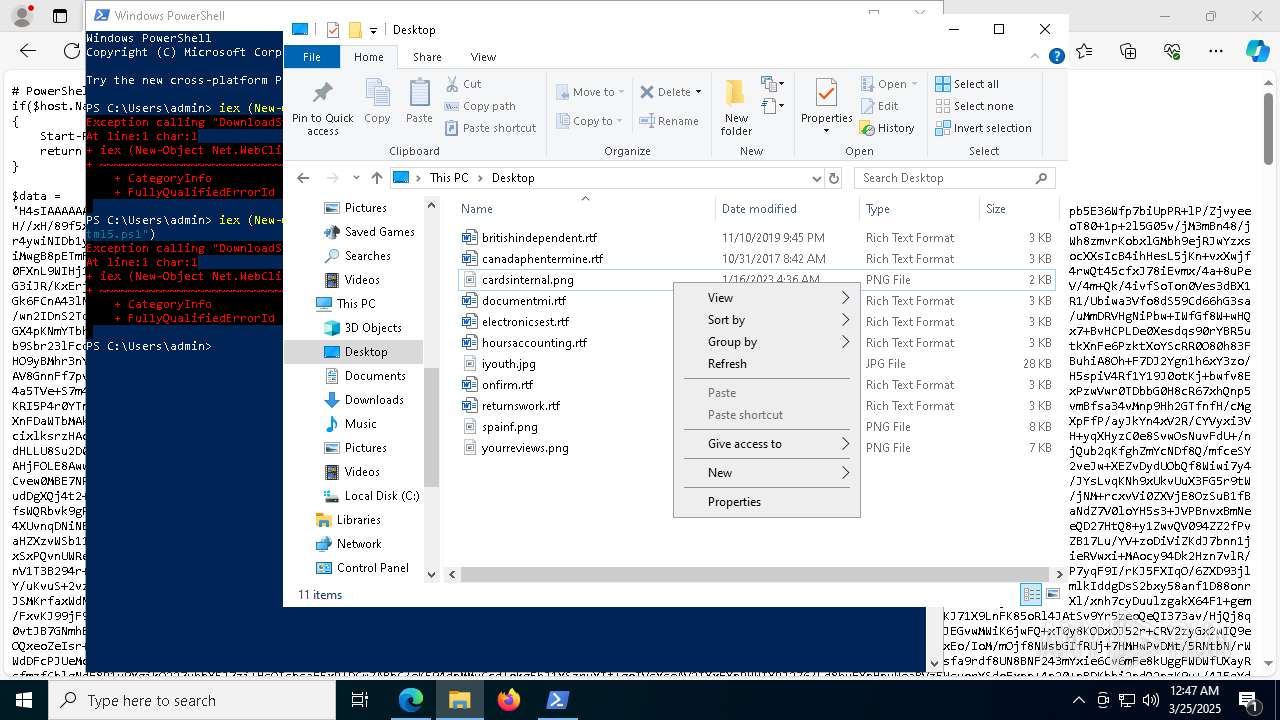Select Properties in context menu
This screenshot has width=1280, height=720.
tap(767, 502)
